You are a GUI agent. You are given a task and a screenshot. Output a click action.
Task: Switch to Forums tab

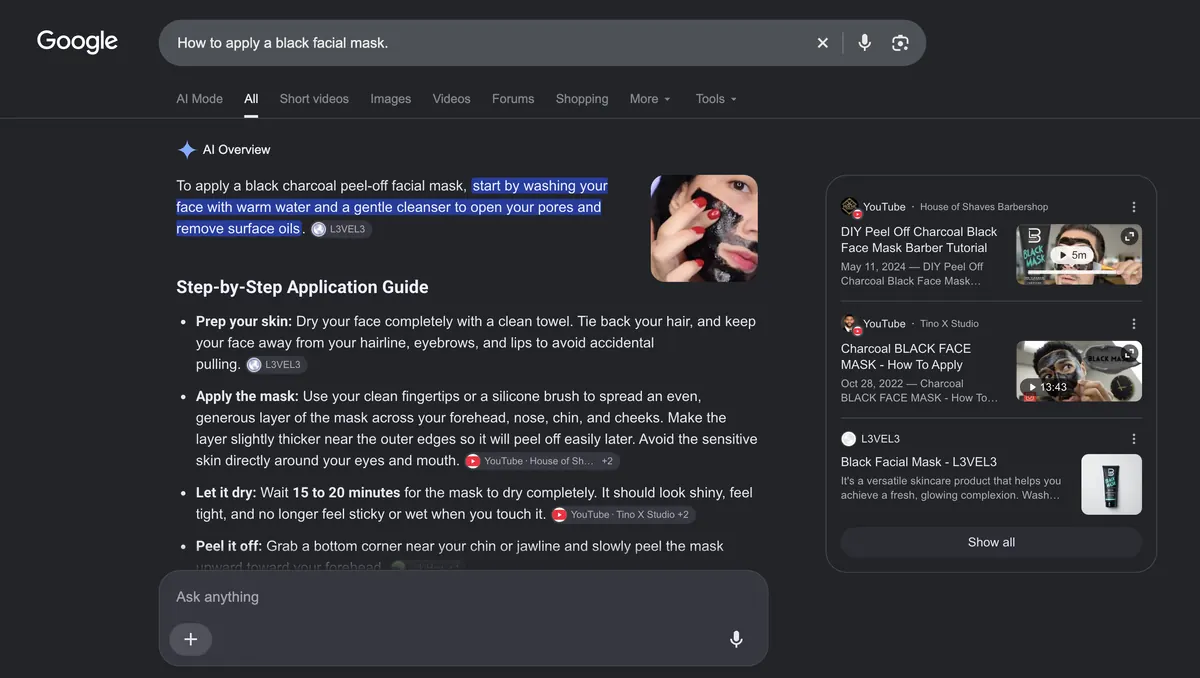[513, 99]
